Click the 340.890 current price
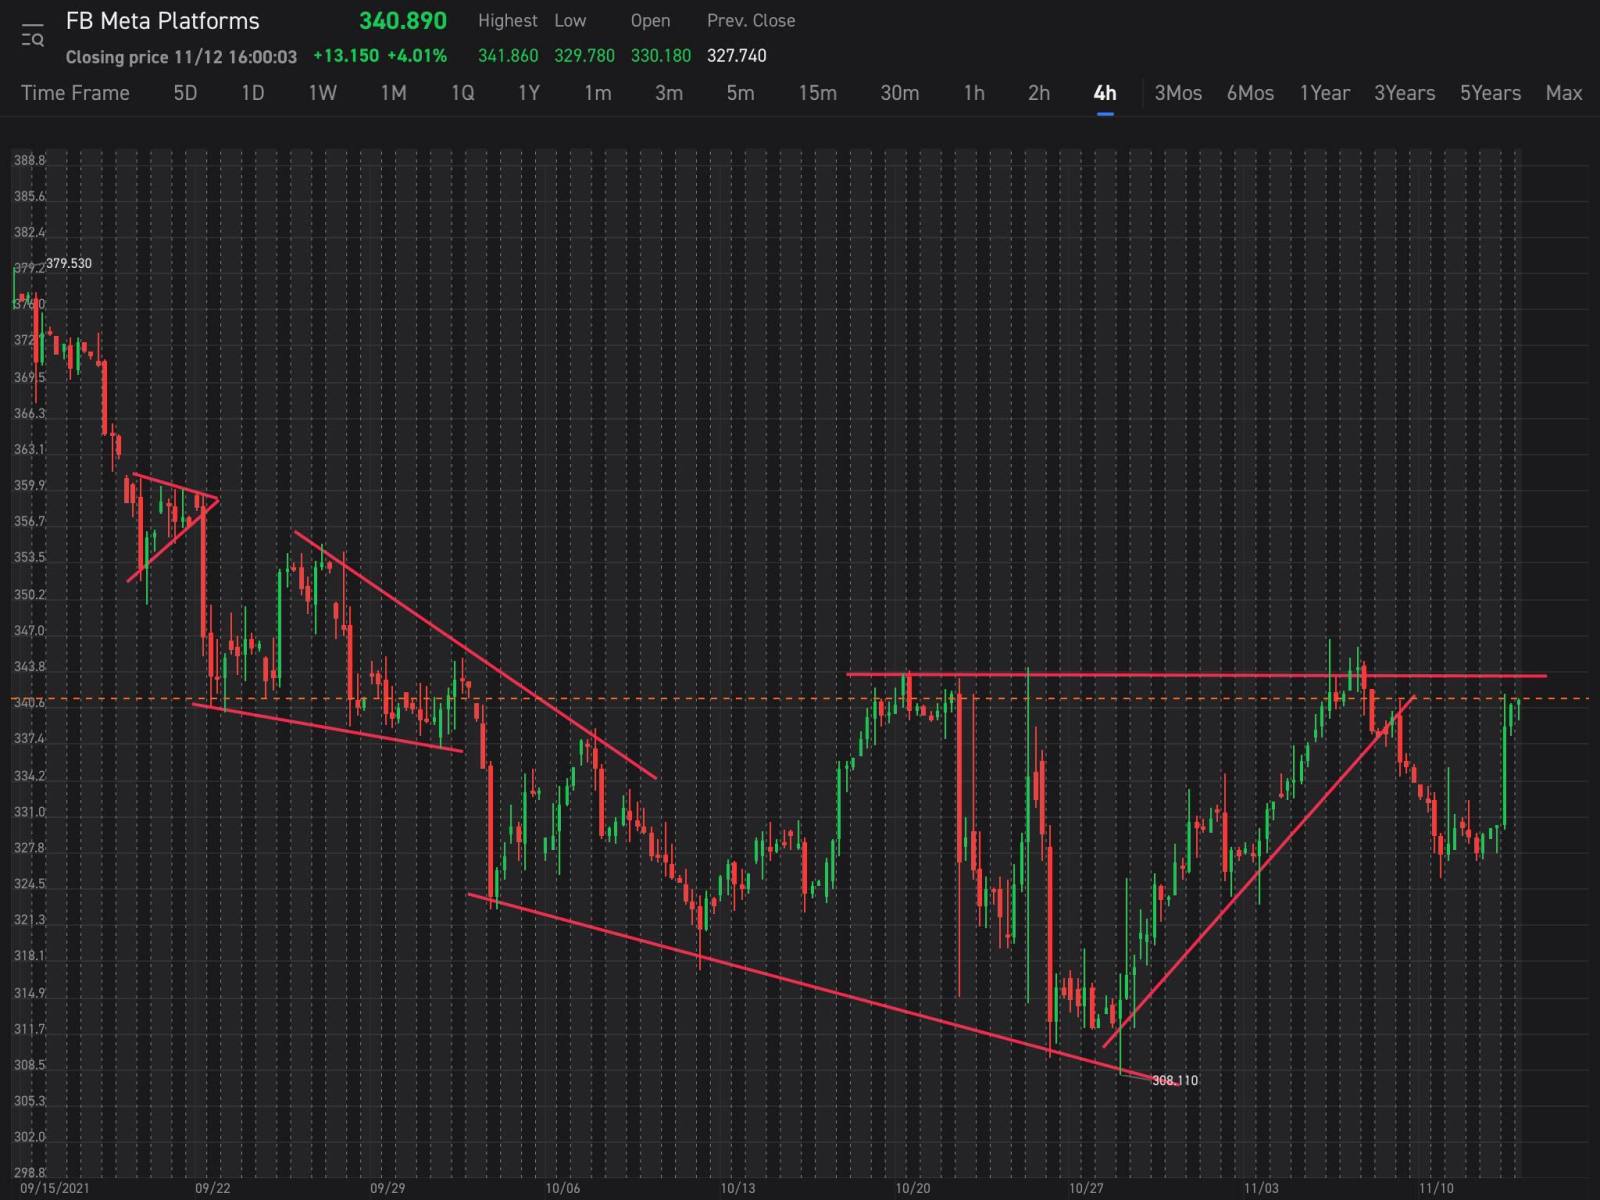This screenshot has width=1600, height=1200. click(x=403, y=21)
